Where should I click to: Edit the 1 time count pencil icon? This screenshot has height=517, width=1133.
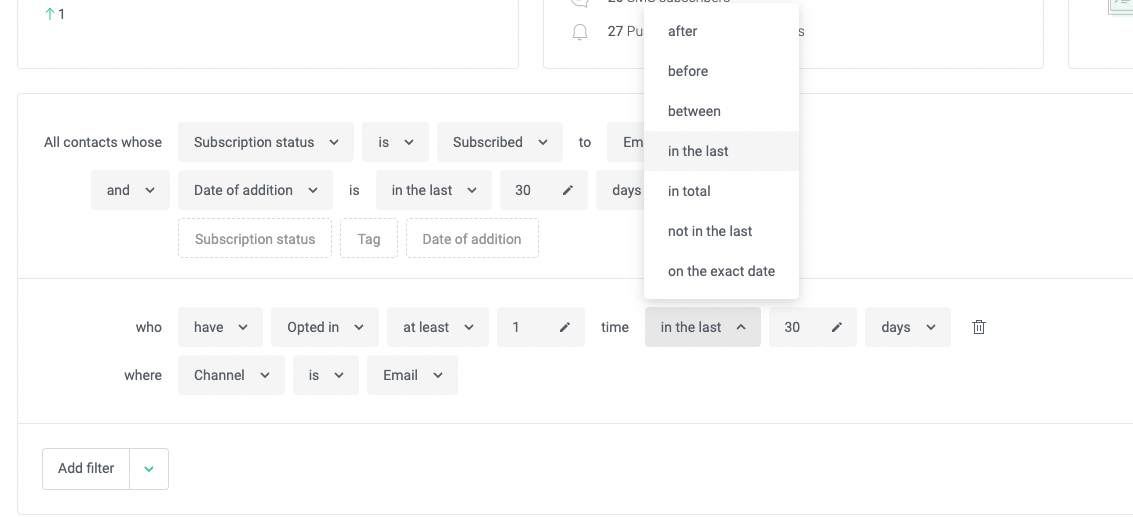(x=565, y=328)
